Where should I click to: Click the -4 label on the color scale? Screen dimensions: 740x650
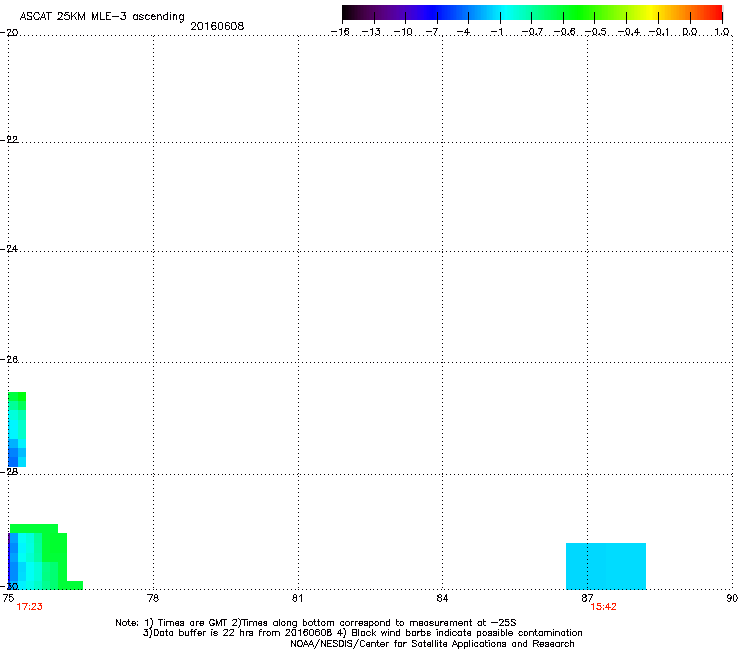pos(463,32)
